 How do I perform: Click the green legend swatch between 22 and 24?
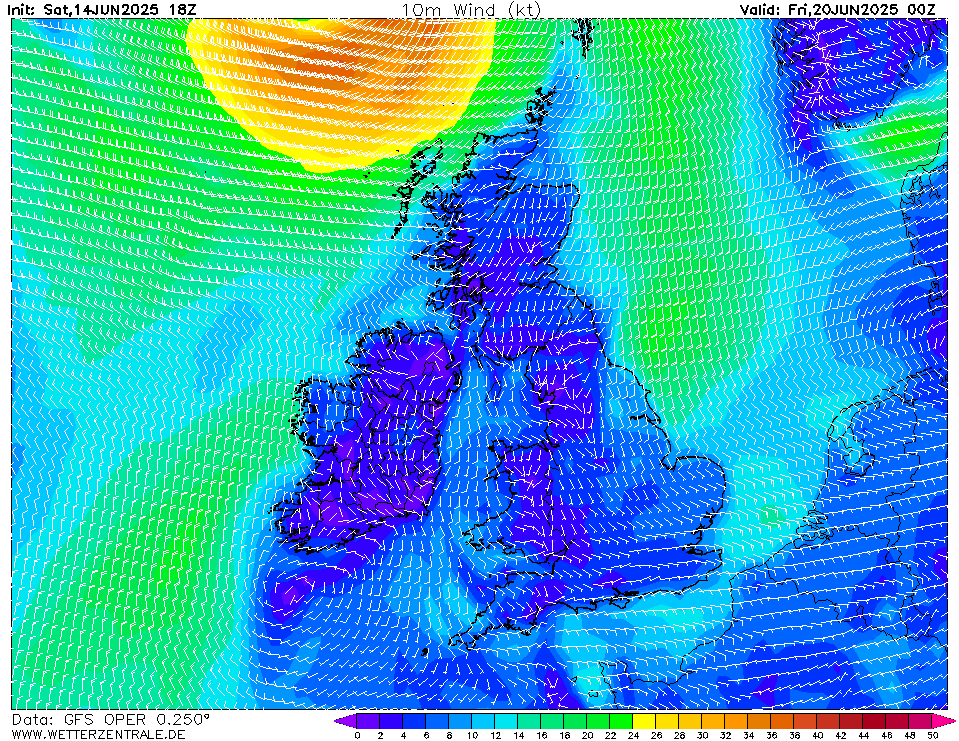[x=621, y=721]
